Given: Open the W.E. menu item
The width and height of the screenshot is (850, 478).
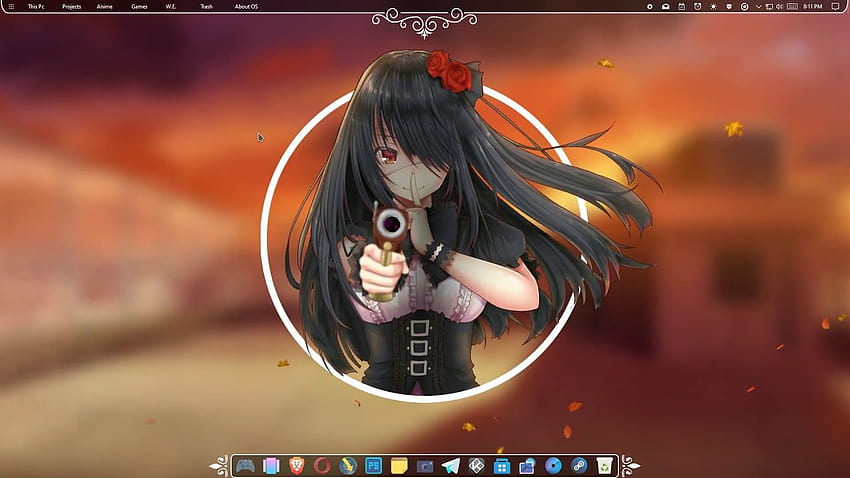Looking at the screenshot, I should (x=171, y=7).
